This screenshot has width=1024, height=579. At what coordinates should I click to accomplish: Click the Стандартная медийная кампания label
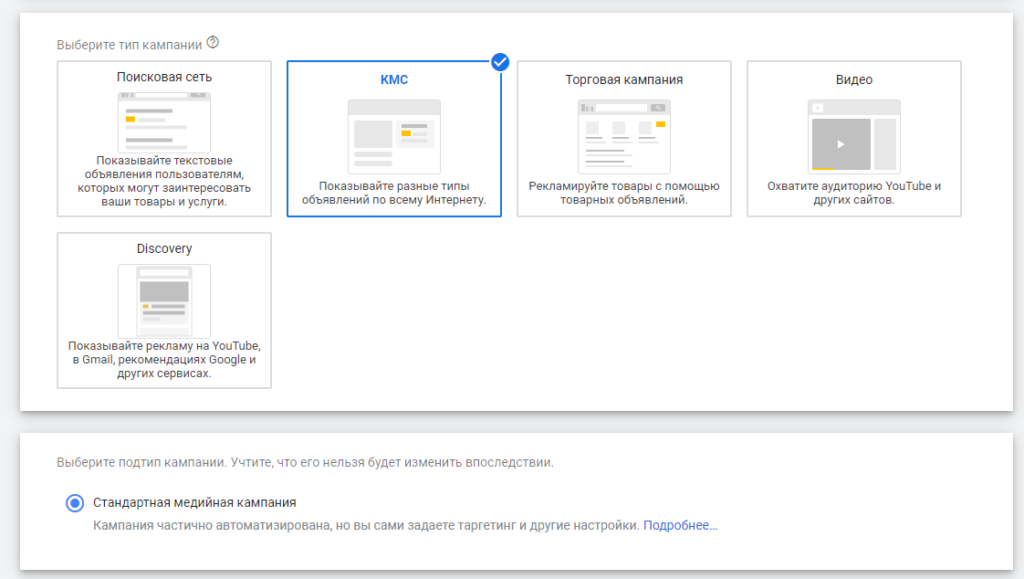pos(194,503)
